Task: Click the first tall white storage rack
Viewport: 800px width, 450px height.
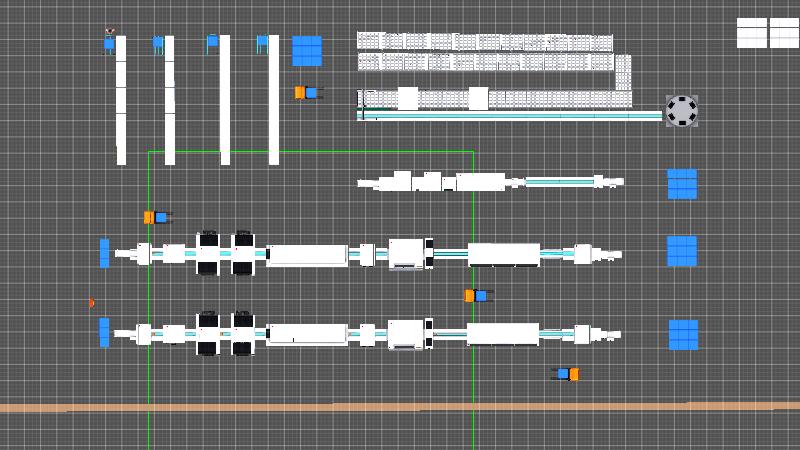Action: pos(121,100)
